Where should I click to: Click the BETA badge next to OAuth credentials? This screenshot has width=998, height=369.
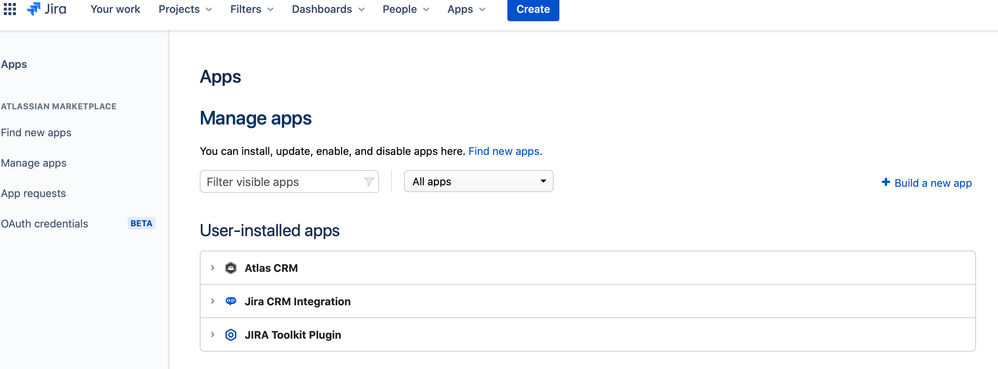pyautogui.click(x=141, y=224)
